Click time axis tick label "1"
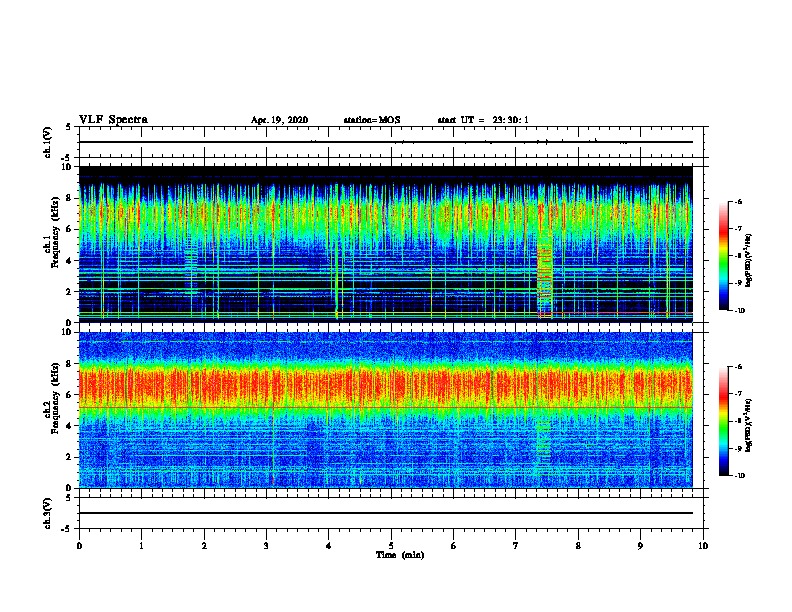Viewport: 792px width, 612px height. coord(141,546)
